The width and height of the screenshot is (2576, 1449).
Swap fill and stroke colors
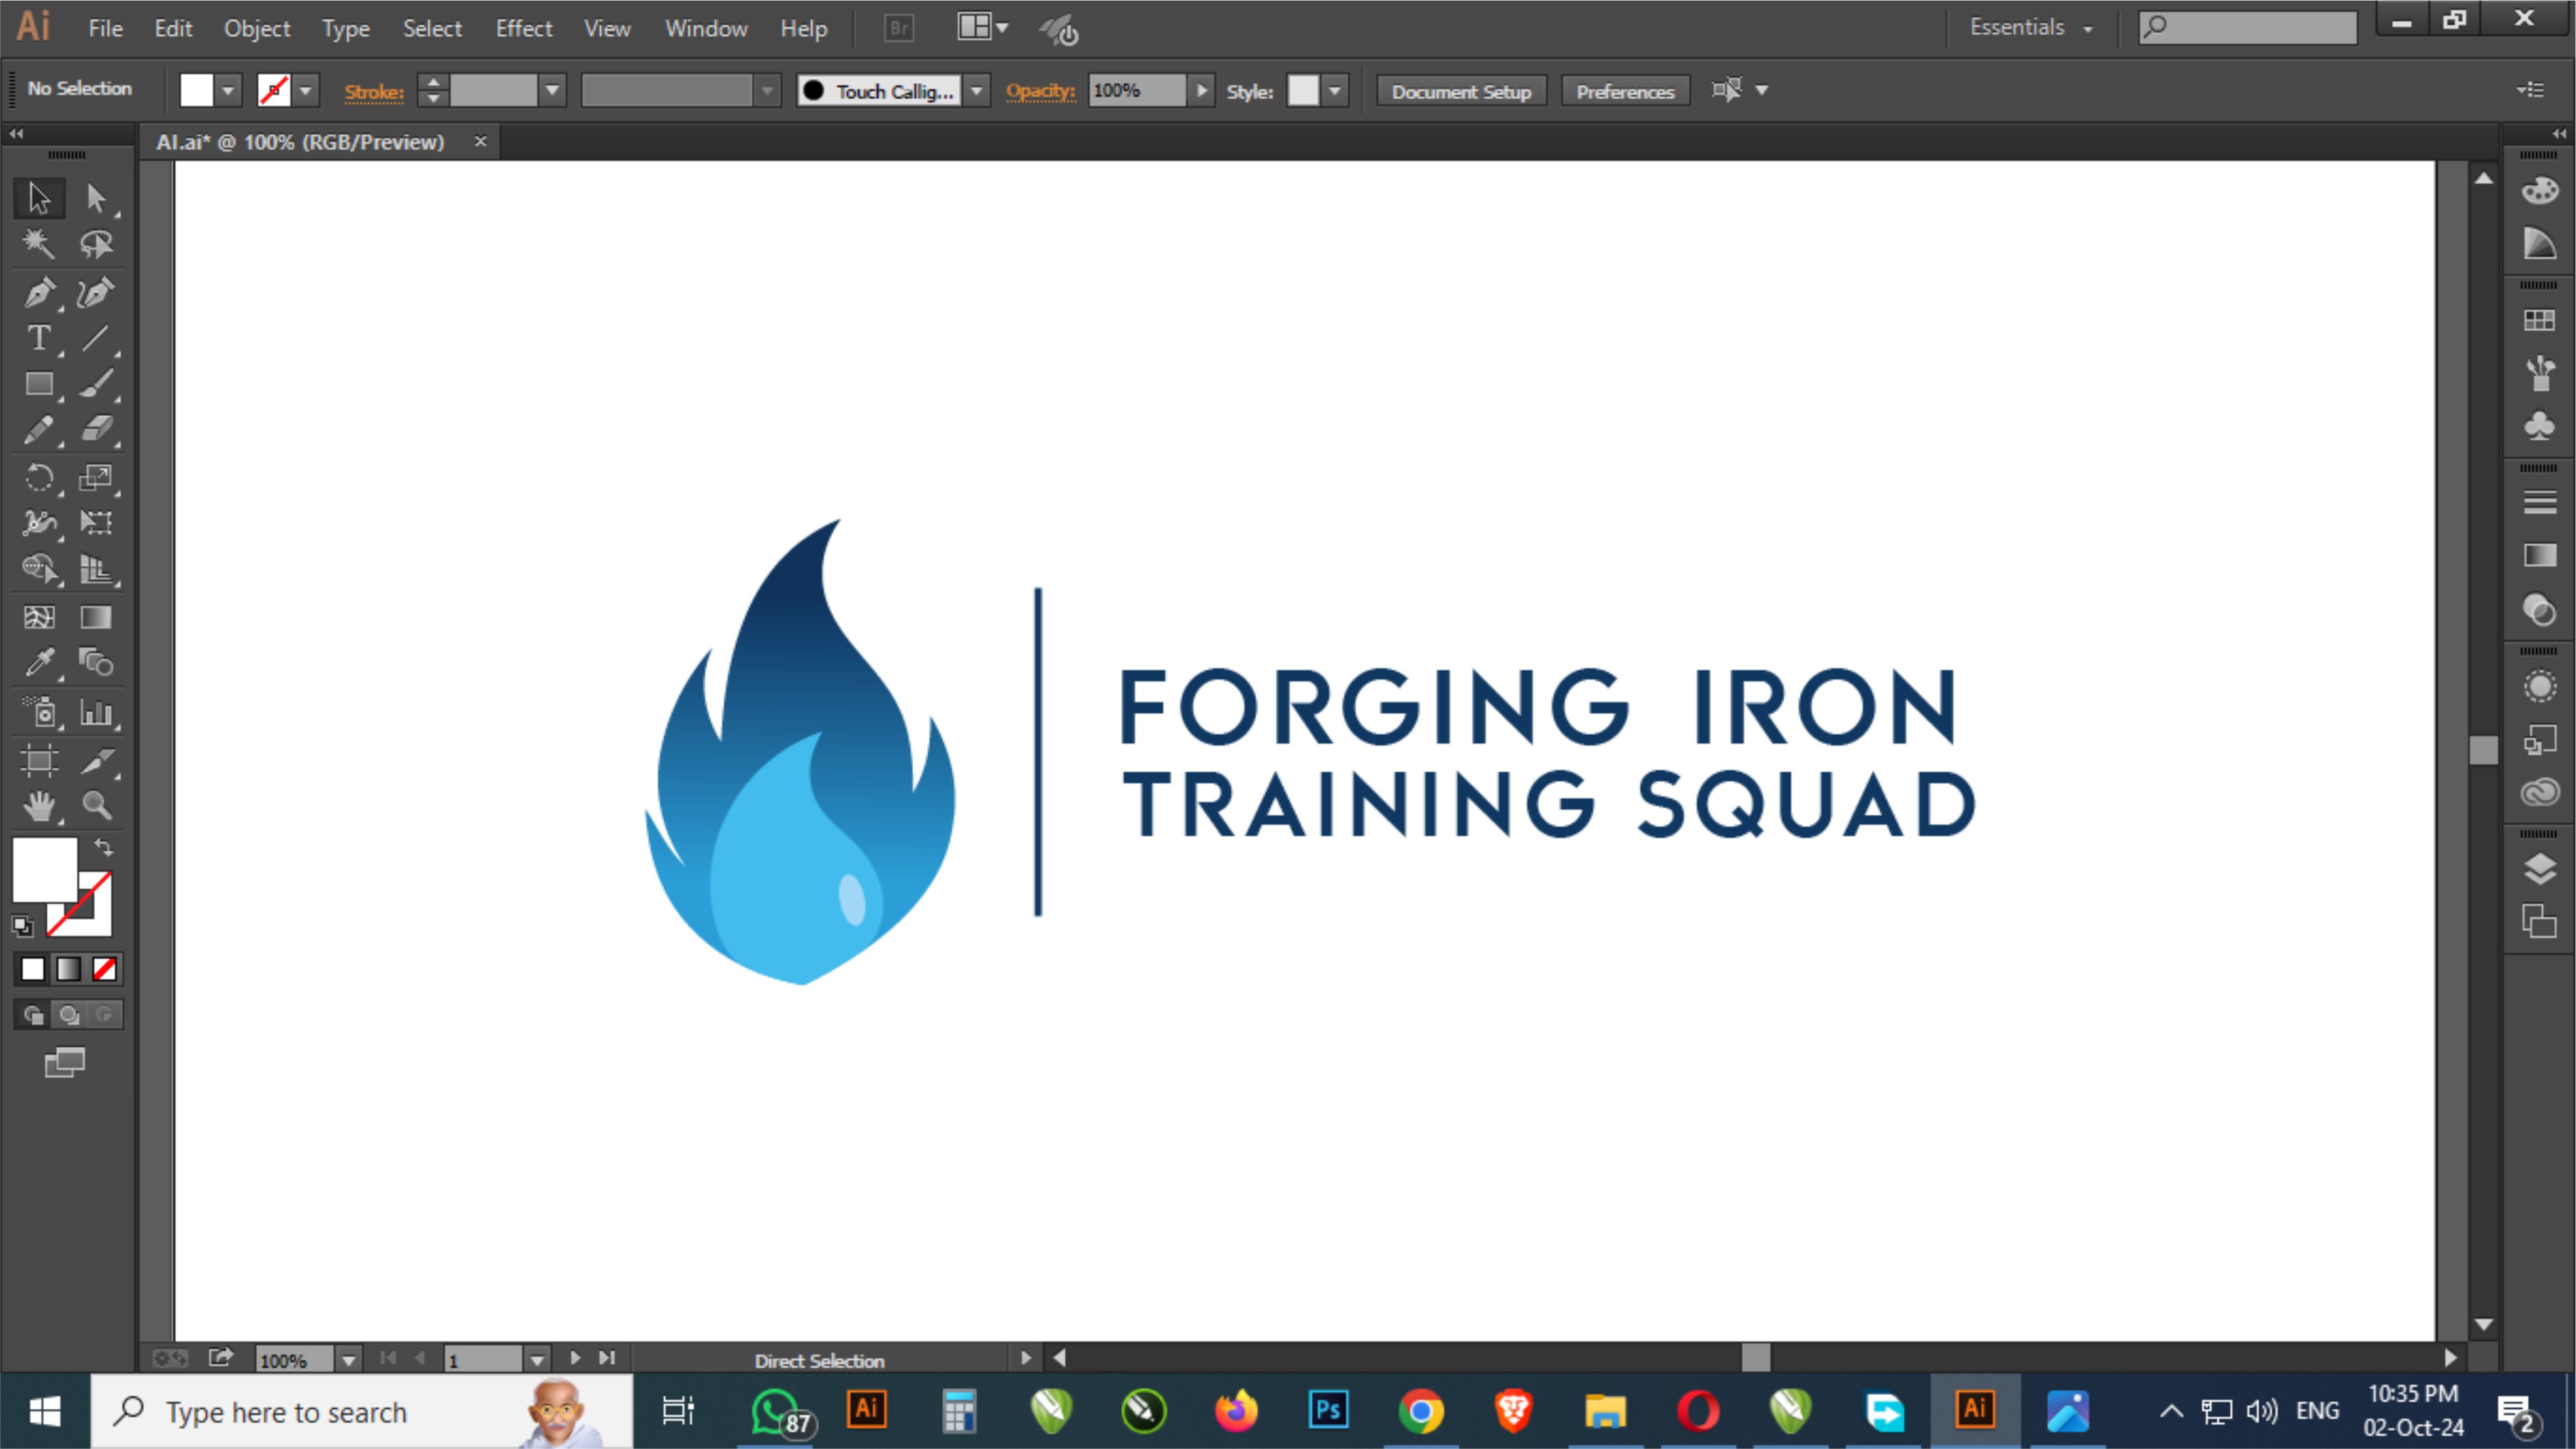point(104,847)
